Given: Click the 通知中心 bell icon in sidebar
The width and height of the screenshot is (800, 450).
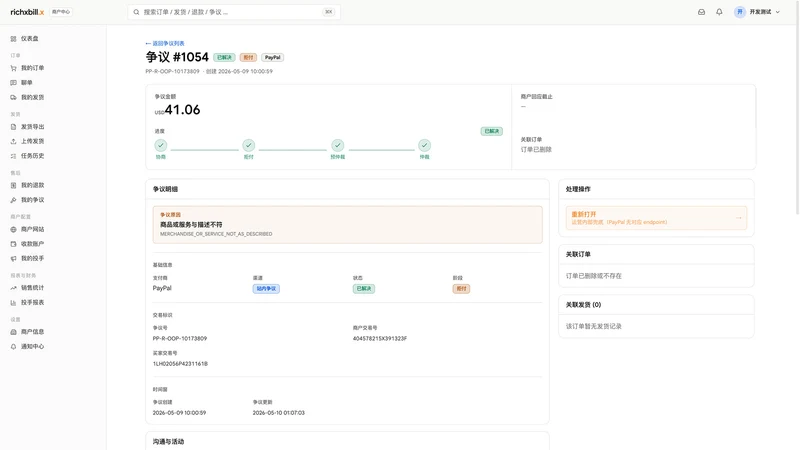Looking at the screenshot, I should point(13,346).
